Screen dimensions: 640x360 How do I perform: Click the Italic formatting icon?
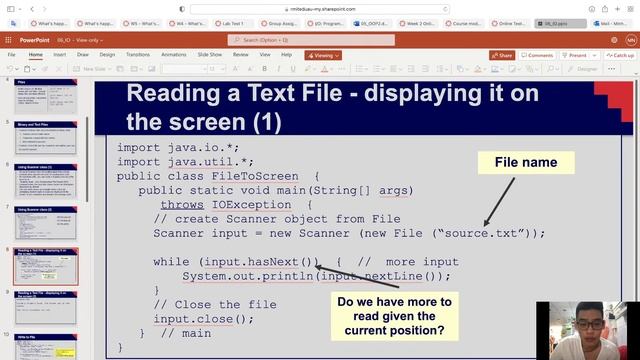[279, 69]
